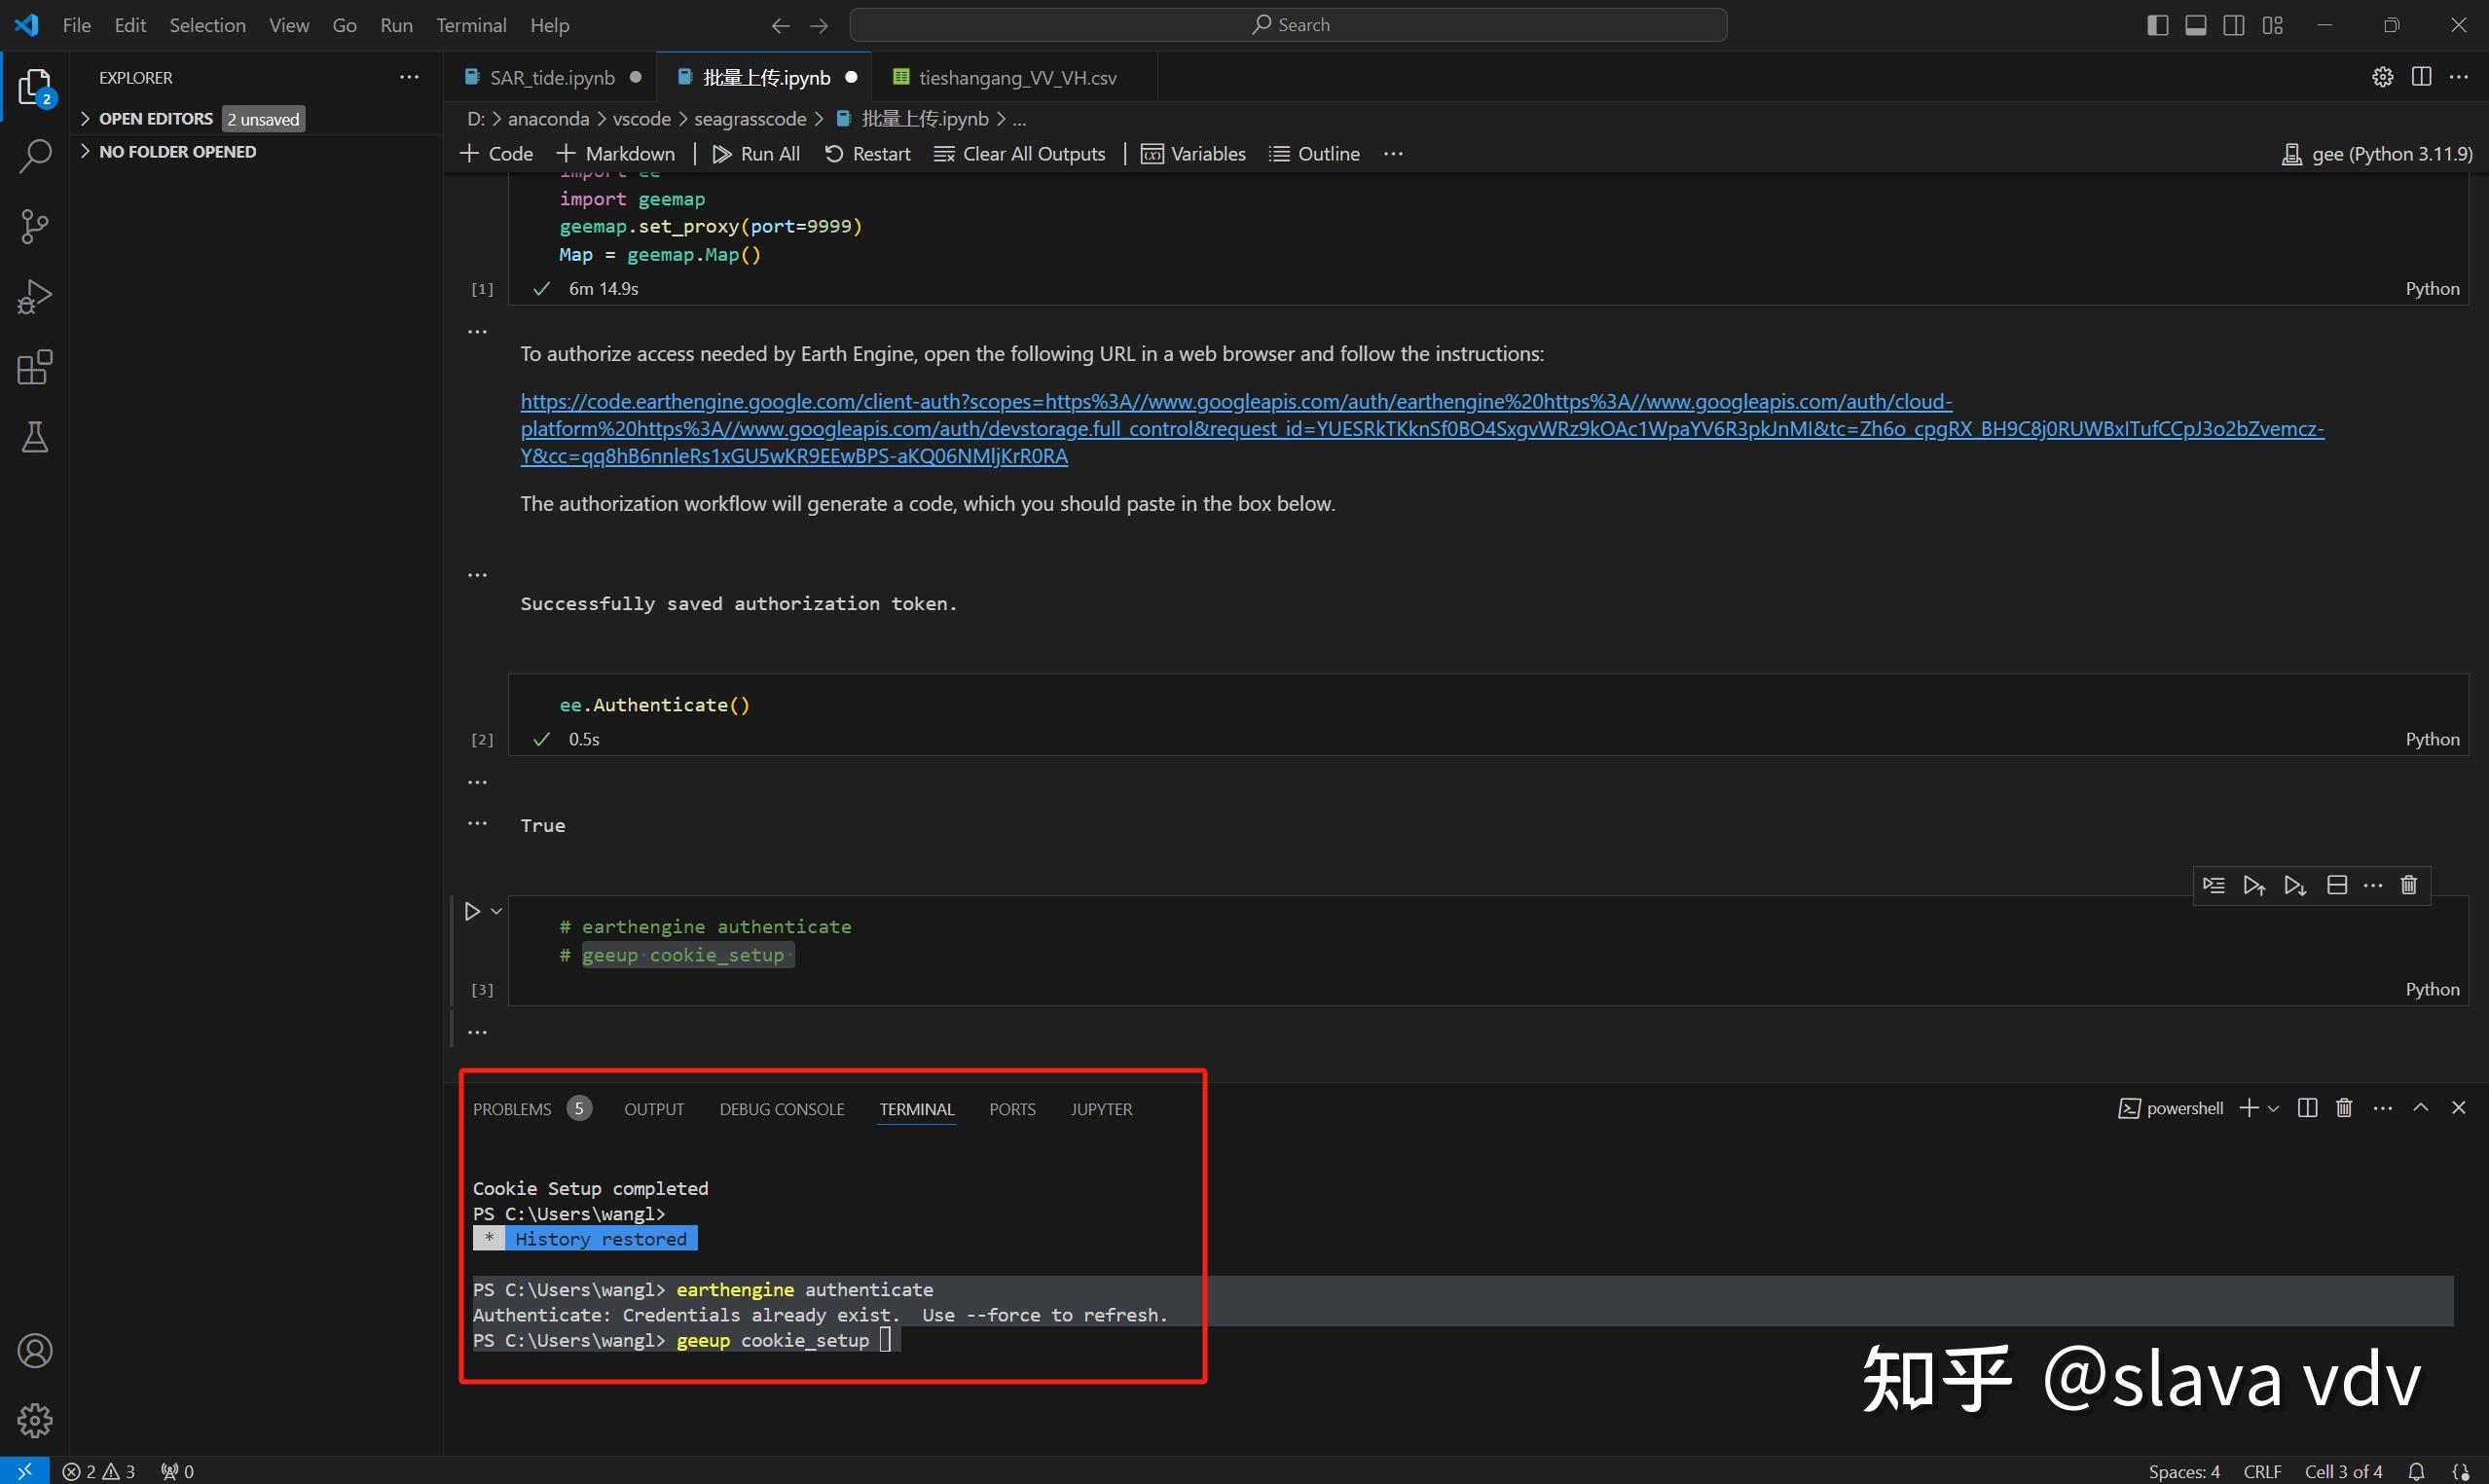
Task: Open the Search view in activity bar
Action: click(35, 156)
